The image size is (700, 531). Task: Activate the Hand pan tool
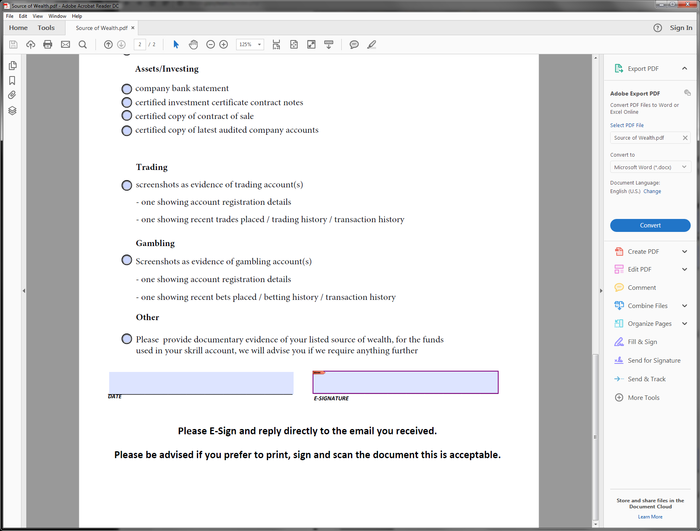(193, 45)
